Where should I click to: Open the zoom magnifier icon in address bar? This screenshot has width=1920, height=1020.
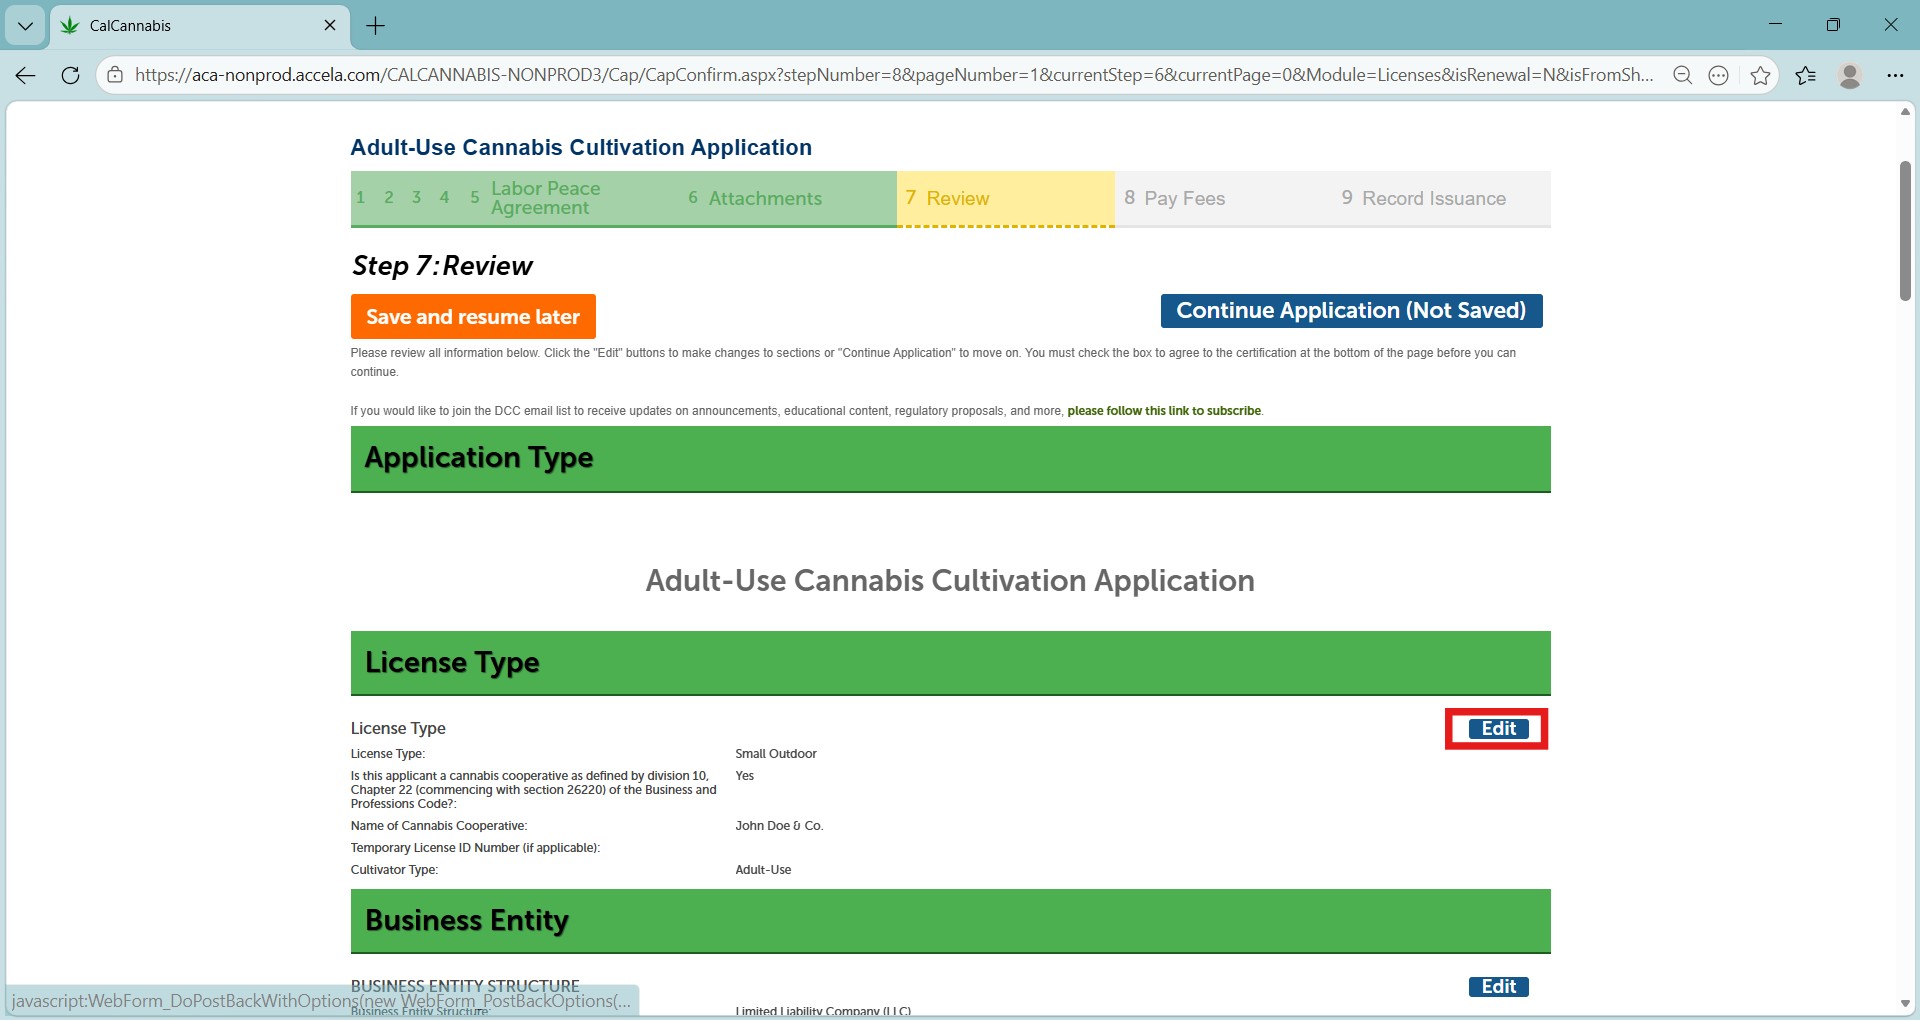(x=1683, y=75)
